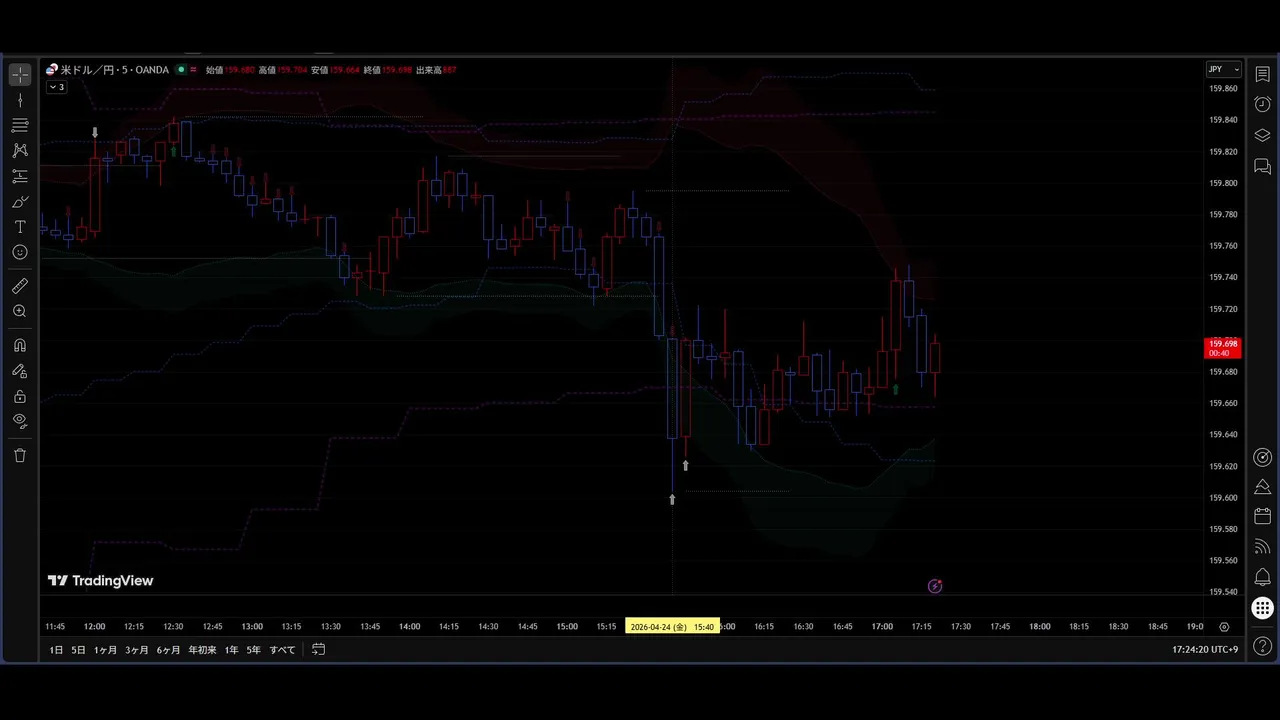Open the watchlist panel icon
This screenshot has height=720, width=1280.
click(x=1262, y=75)
